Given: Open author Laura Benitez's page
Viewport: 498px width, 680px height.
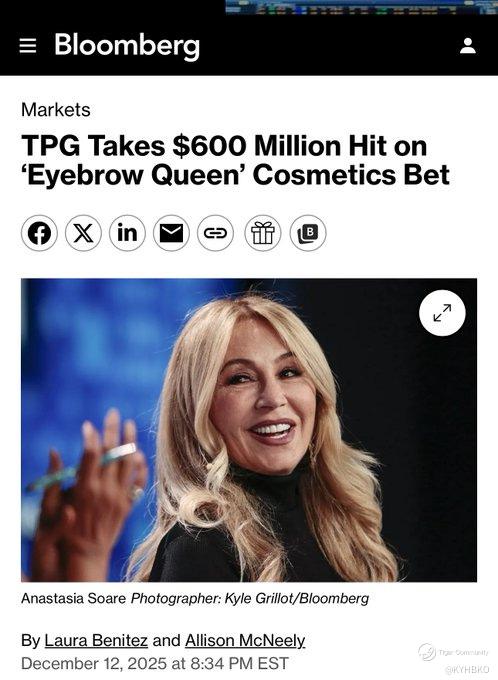Looking at the screenshot, I should click(96, 641).
